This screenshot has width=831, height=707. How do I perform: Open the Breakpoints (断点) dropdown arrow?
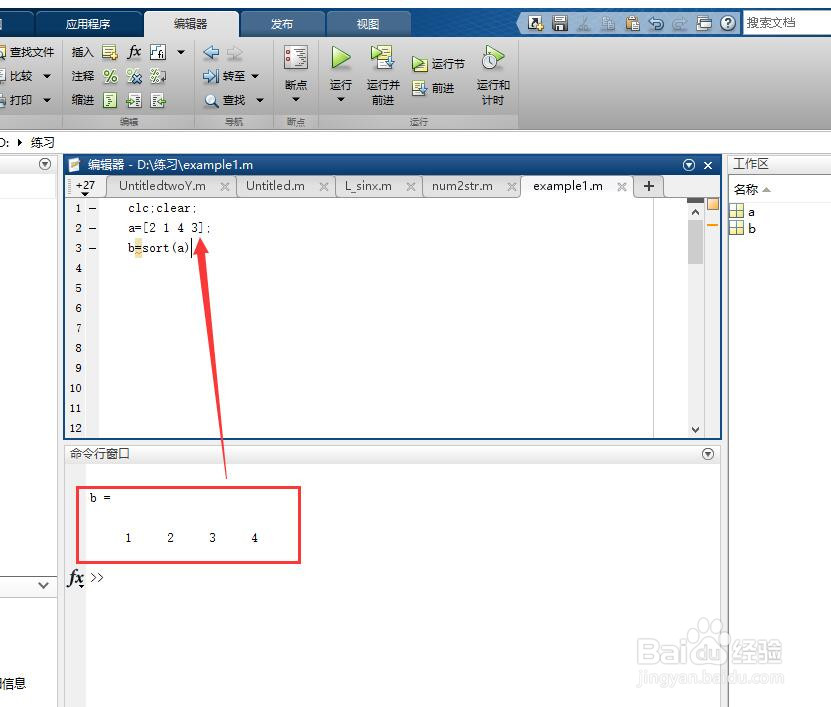(x=296, y=99)
